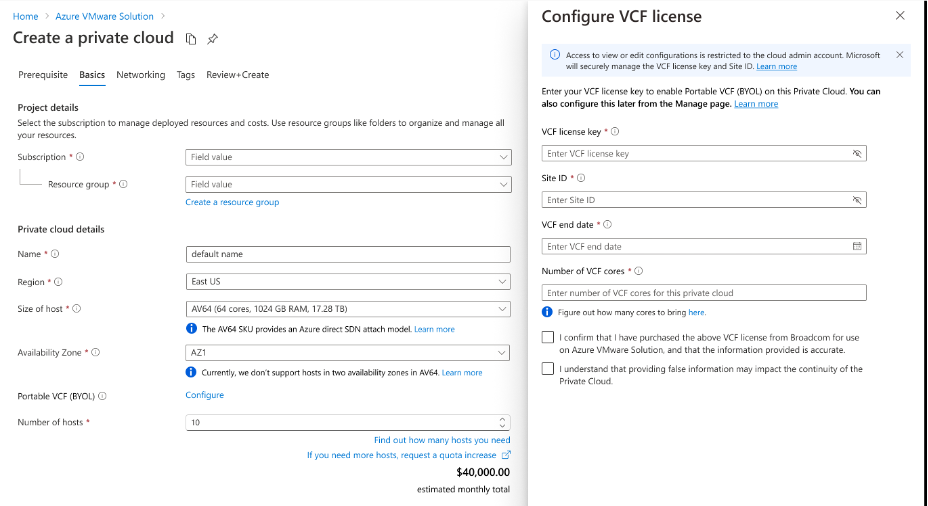Open the Tags tab
The height and width of the screenshot is (506, 928).
pos(186,75)
